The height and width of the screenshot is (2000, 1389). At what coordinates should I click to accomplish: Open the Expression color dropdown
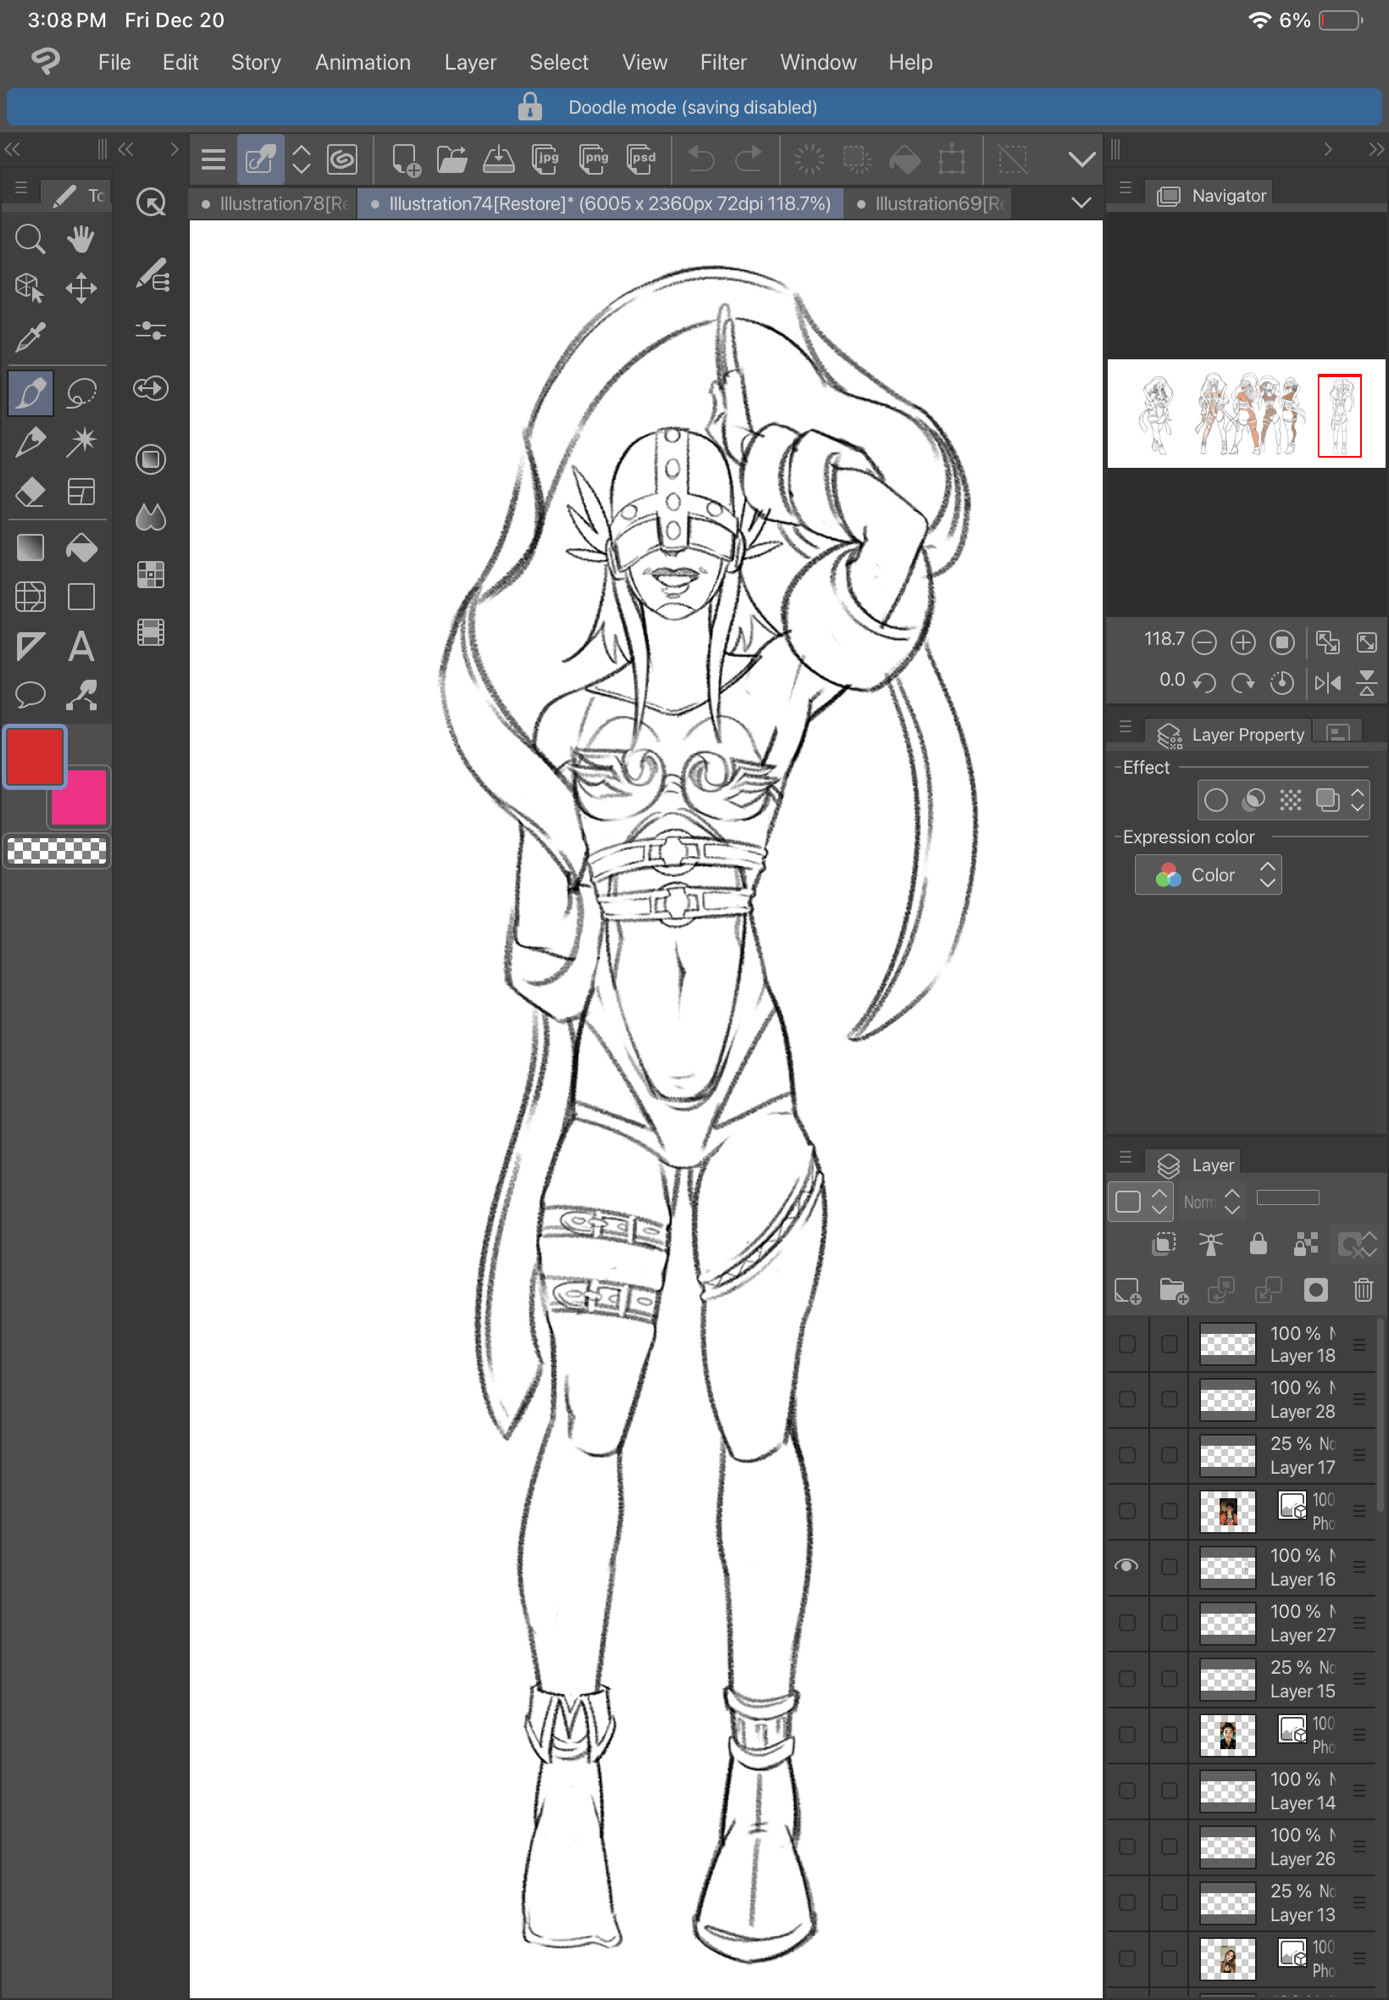point(1208,875)
